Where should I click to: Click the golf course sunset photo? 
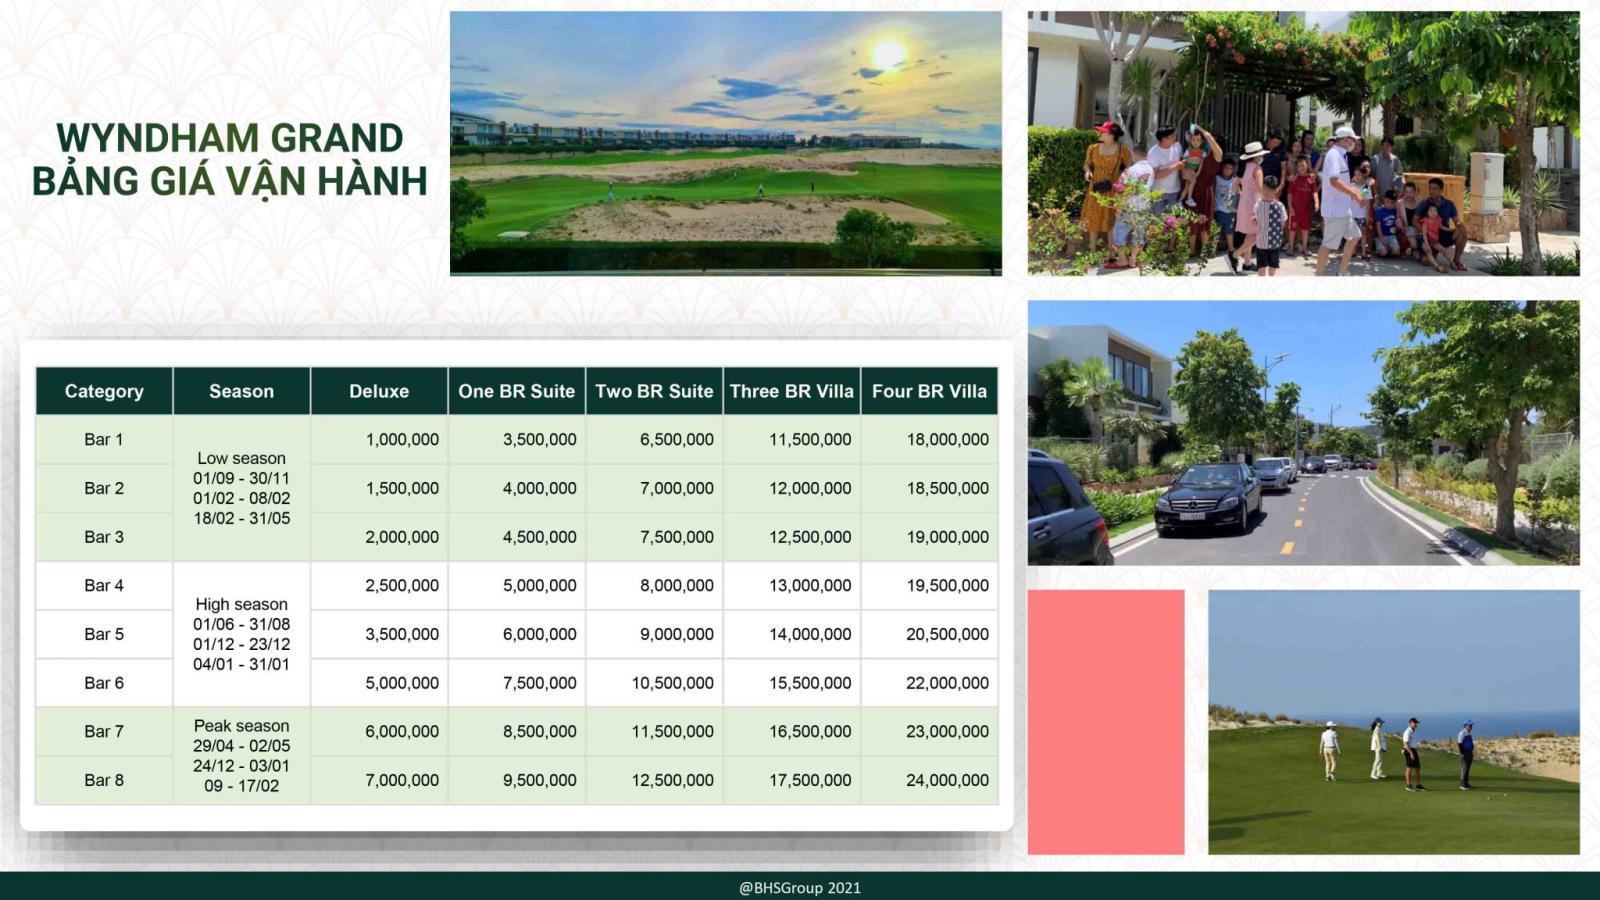(725, 143)
